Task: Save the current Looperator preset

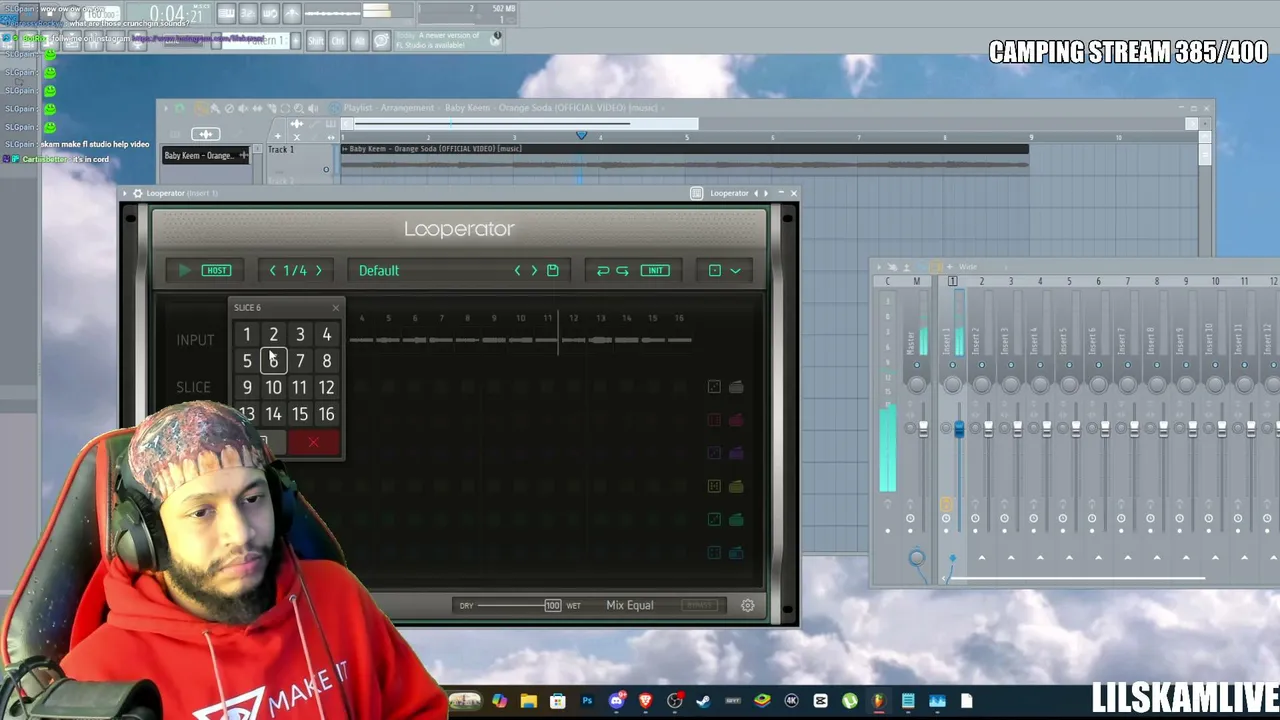Action: [x=552, y=270]
